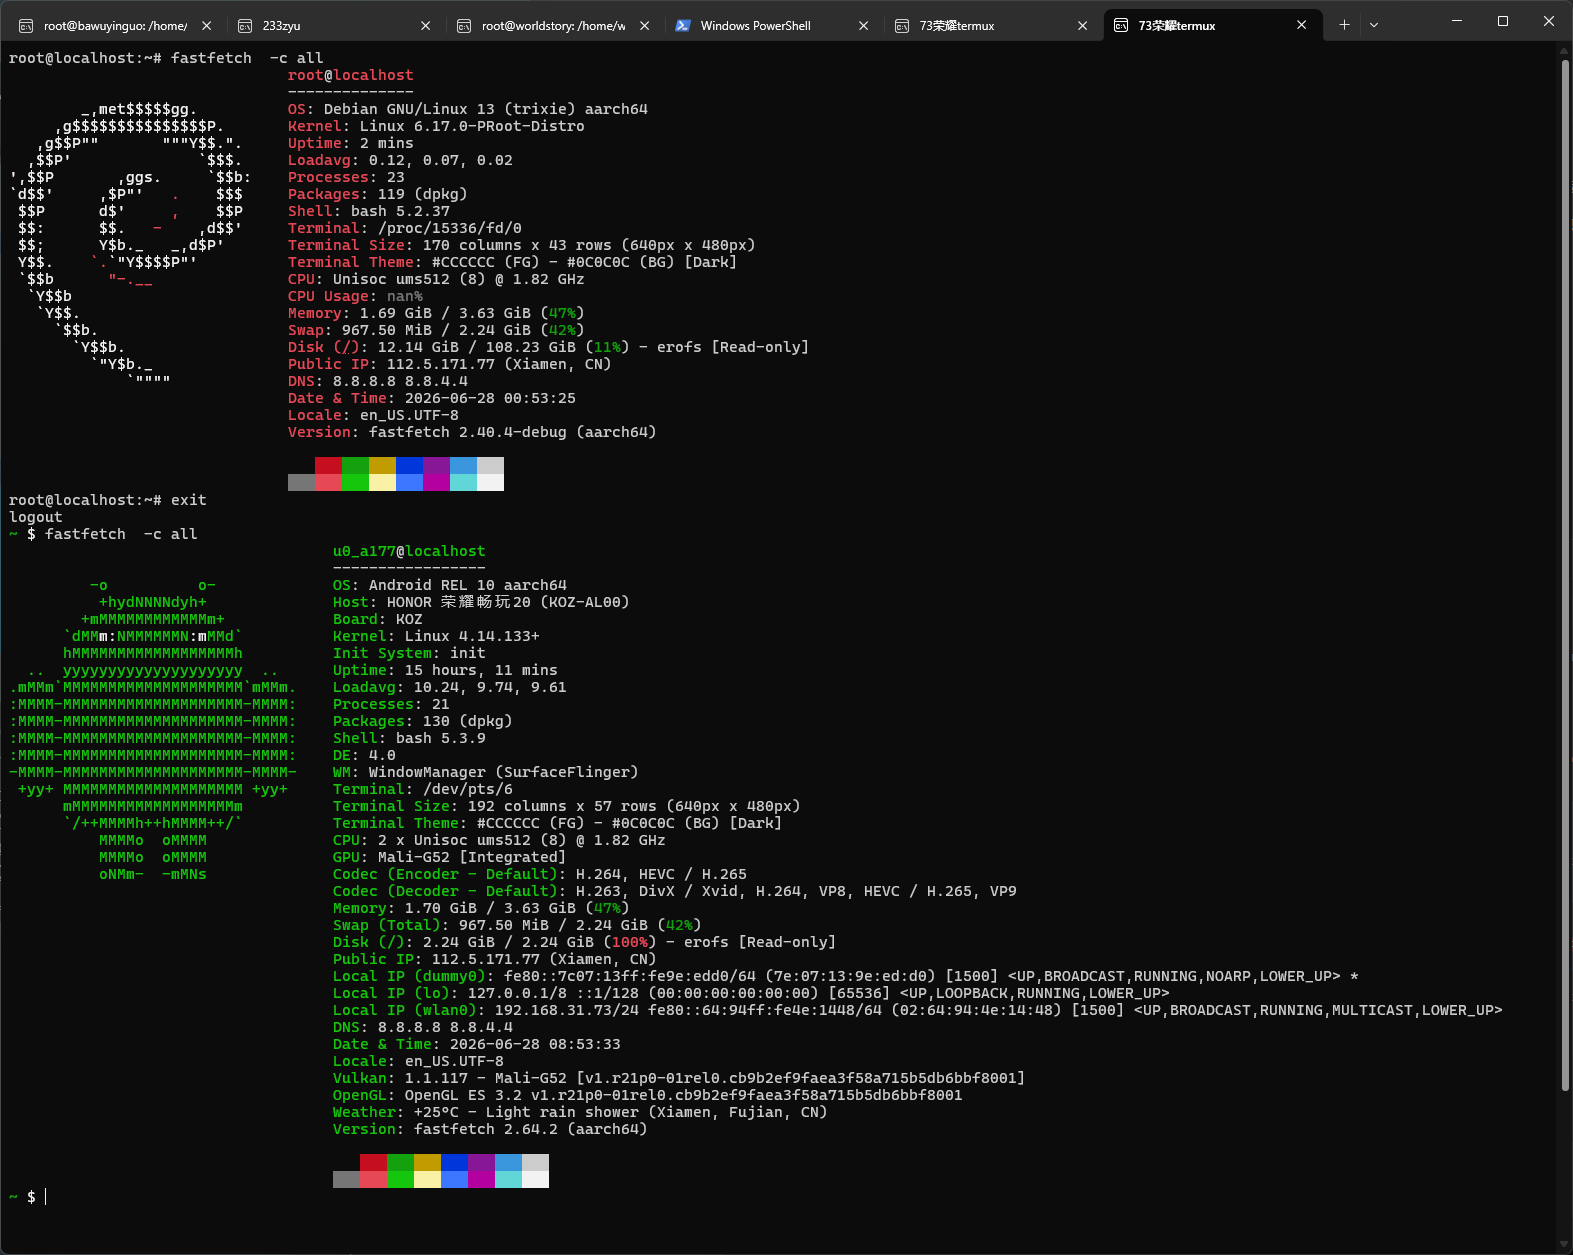Switch to root@bawuyinguo tab
The width and height of the screenshot is (1573, 1255).
click(x=115, y=25)
